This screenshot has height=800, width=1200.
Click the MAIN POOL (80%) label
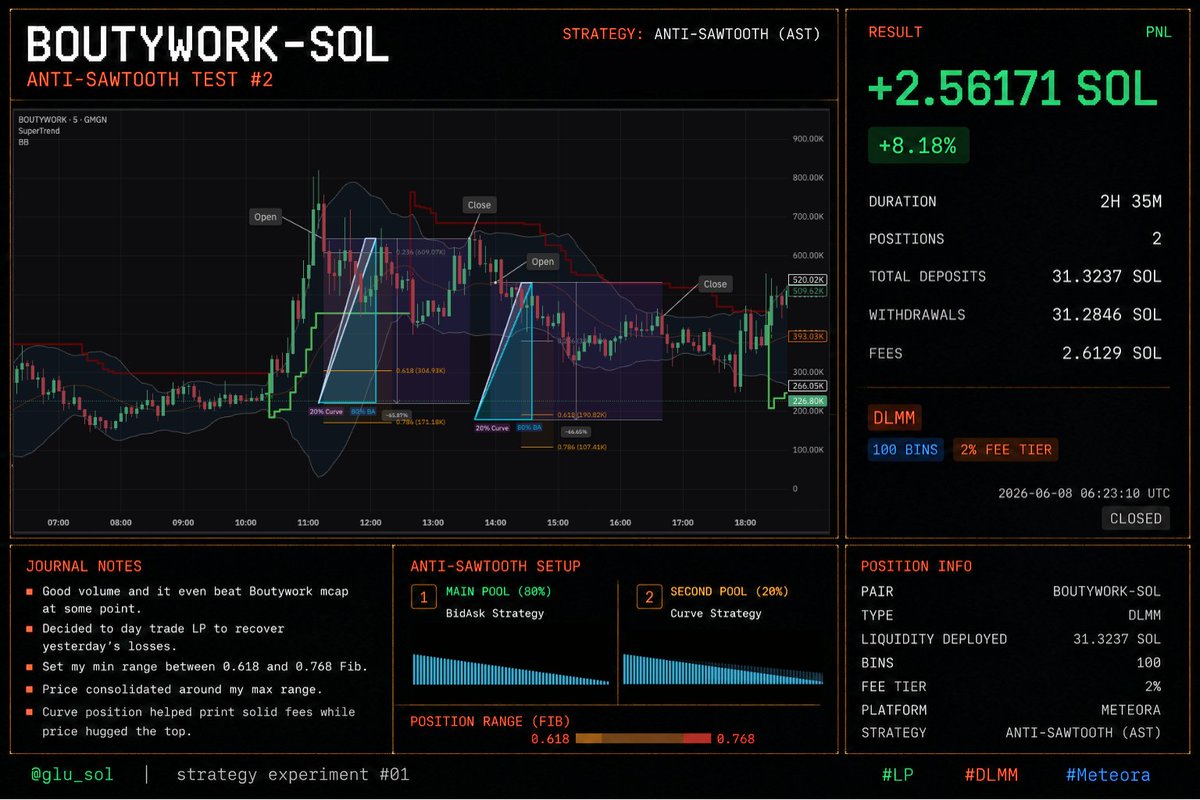click(x=498, y=591)
